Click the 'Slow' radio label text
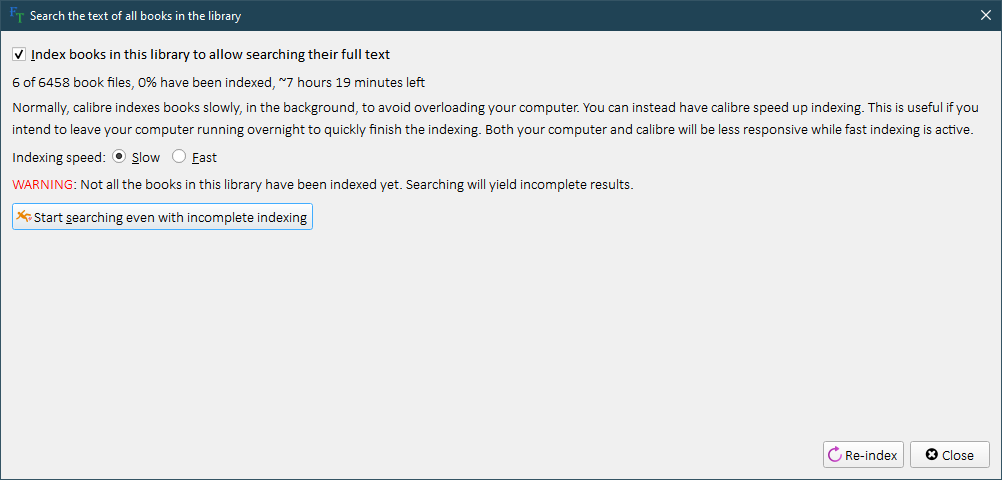The image size is (1002, 480). (146, 158)
